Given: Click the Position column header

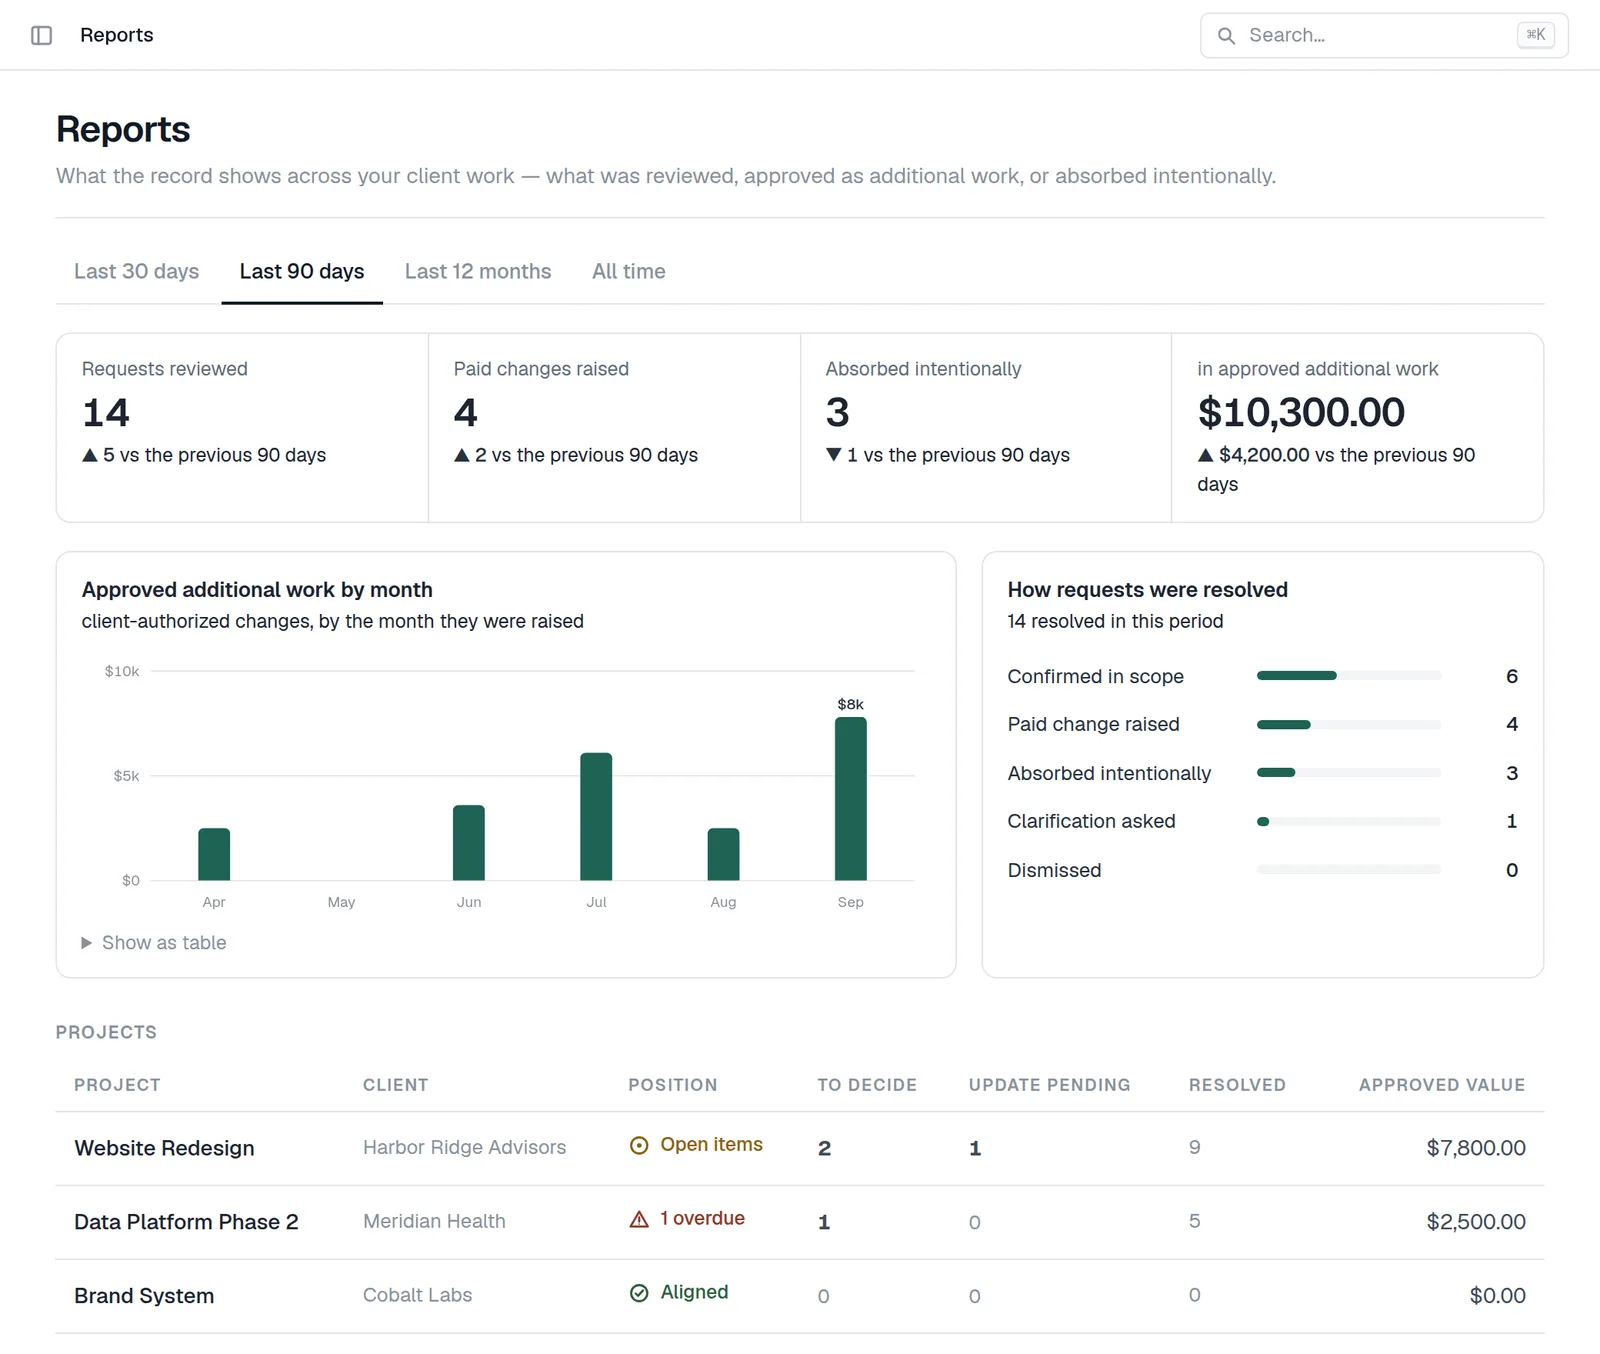Looking at the screenshot, I should (673, 1085).
